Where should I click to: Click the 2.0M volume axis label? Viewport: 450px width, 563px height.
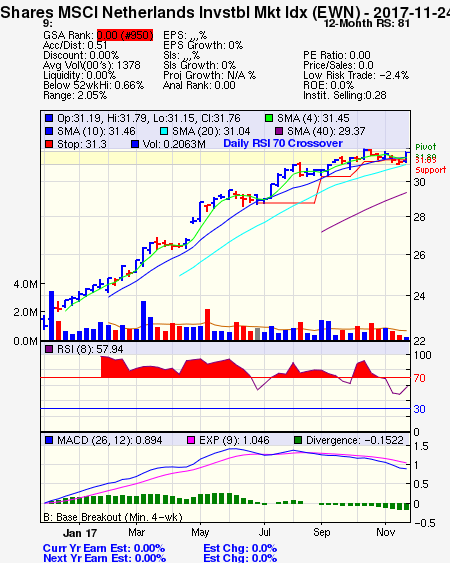[x=25, y=312]
